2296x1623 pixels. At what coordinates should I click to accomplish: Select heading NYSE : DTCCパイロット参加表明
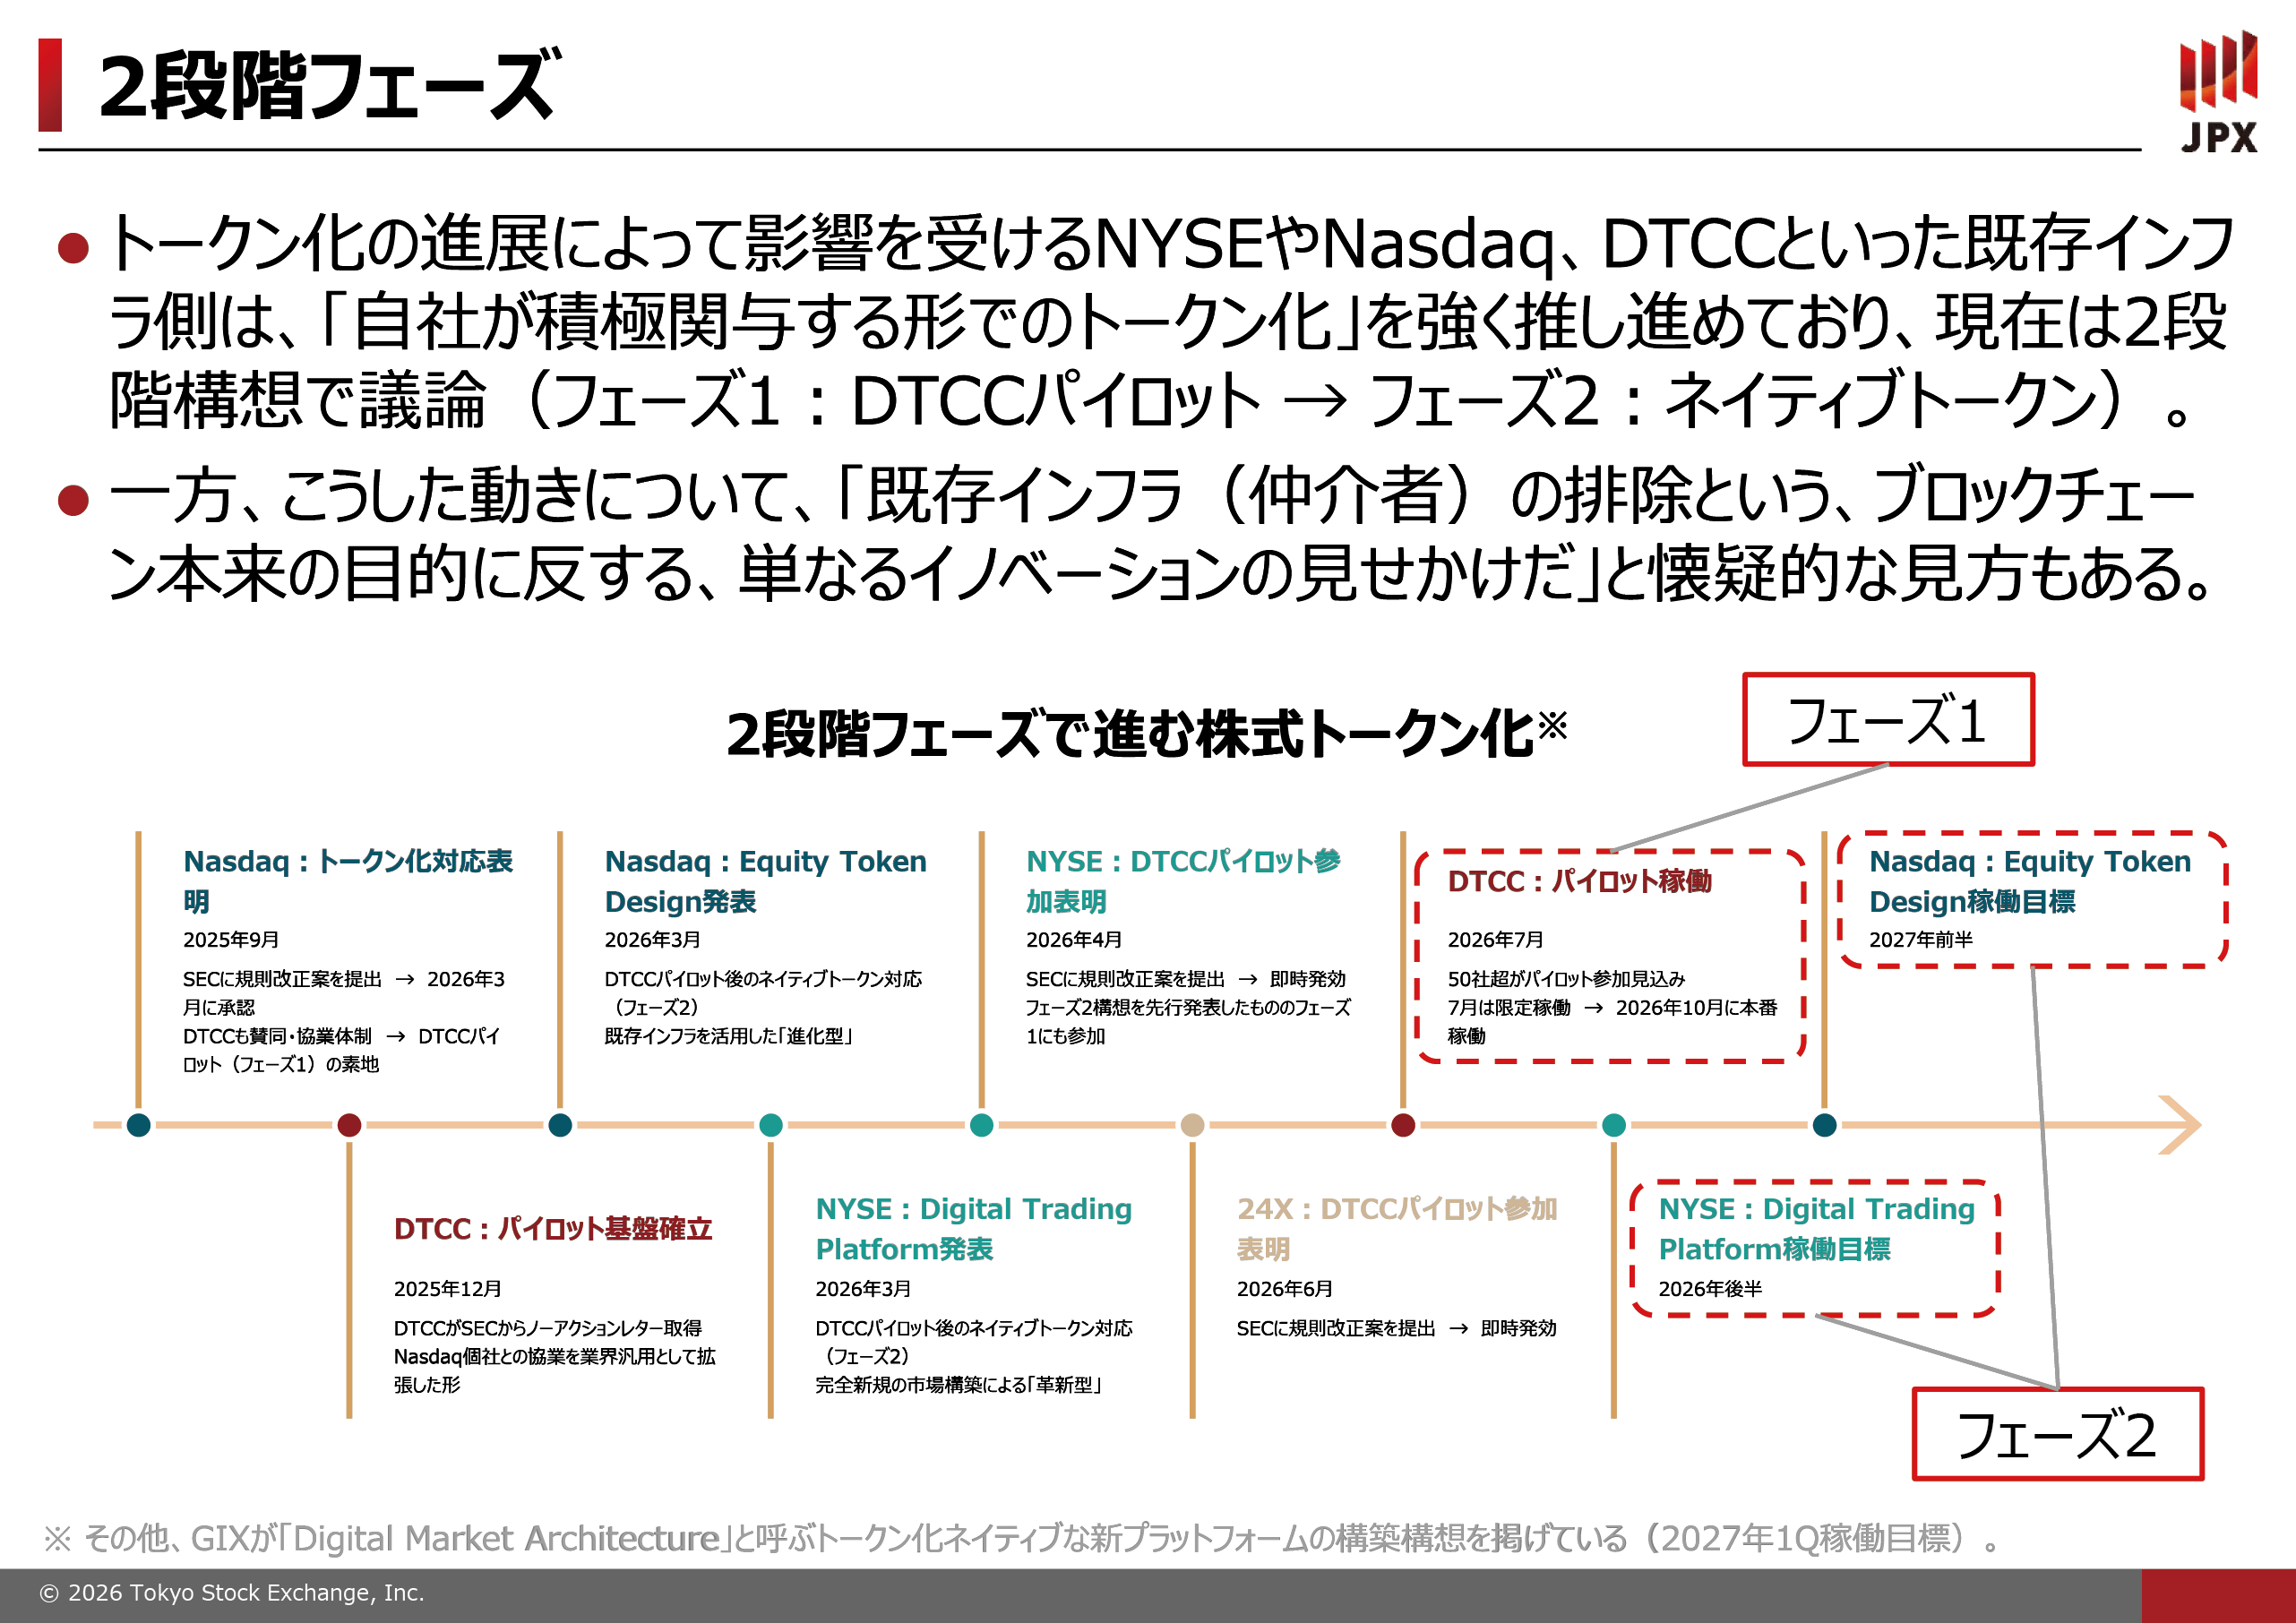1183,881
